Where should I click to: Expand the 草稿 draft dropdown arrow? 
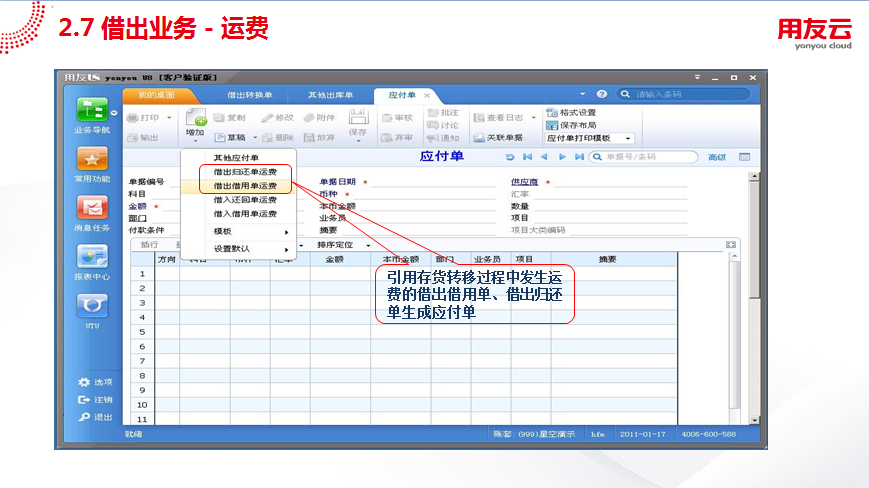coord(255,137)
